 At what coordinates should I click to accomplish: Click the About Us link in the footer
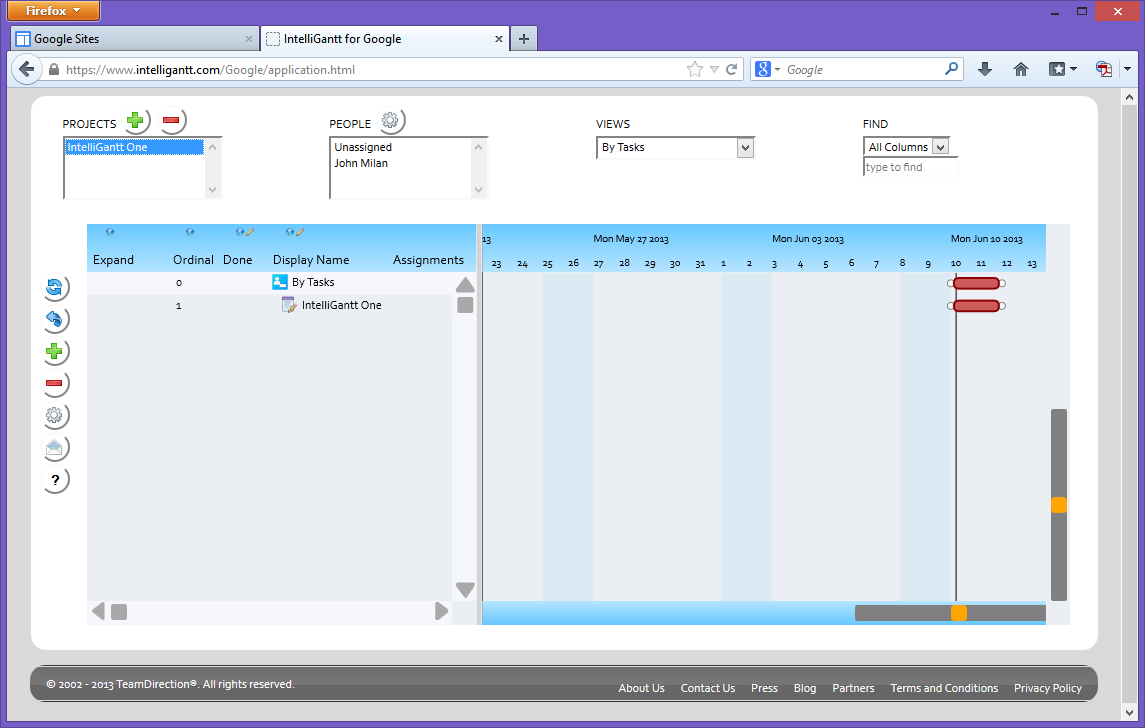click(641, 688)
